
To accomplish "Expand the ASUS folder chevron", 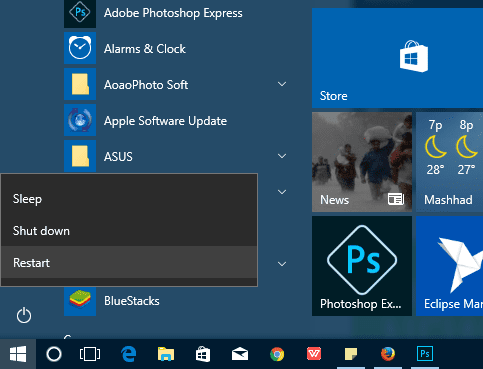I will click(x=282, y=156).
